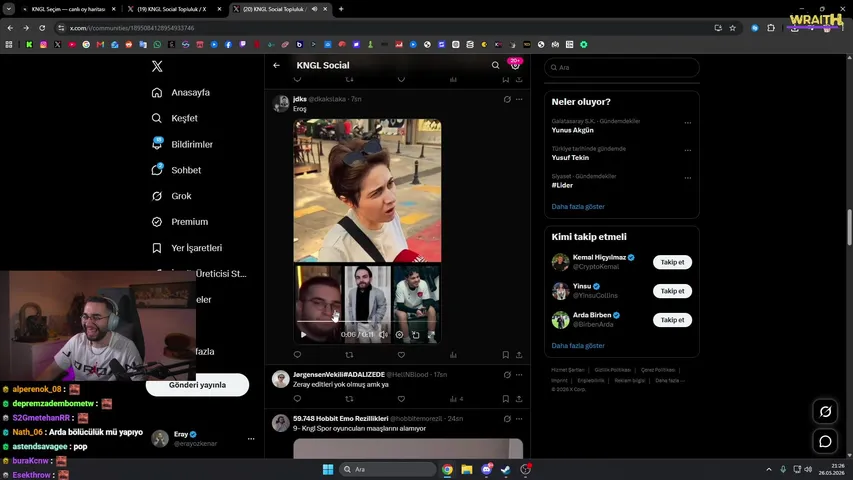Open more options for Yusuf Tekin trend
Image resolution: width=853 pixels, height=480 pixels.
[x=688, y=150]
